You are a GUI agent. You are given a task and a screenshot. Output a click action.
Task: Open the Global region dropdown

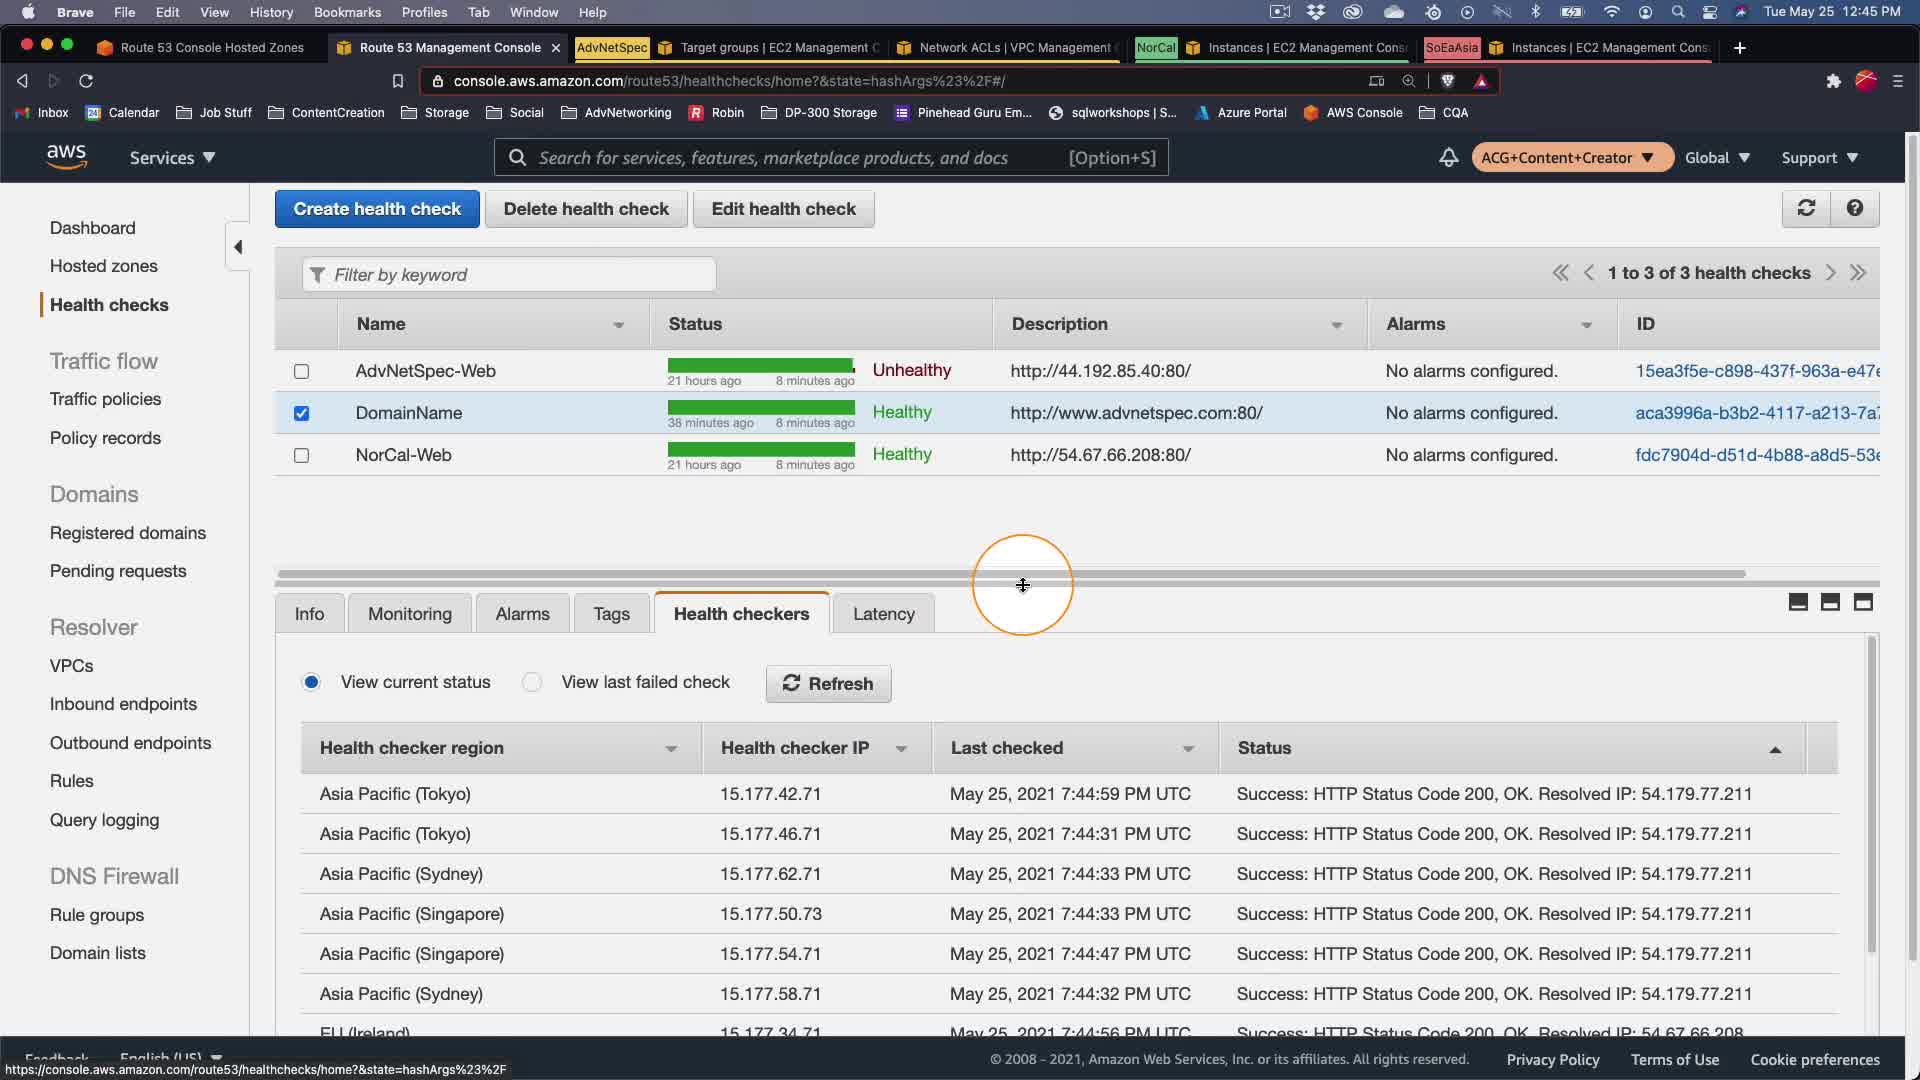point(1717,158)
